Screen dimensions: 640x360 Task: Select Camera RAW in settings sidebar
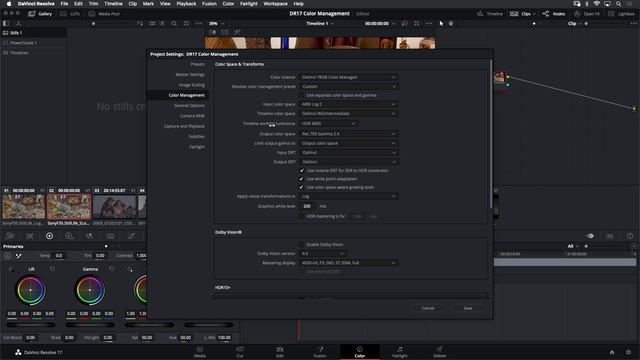pyautogui.click(x=193, y=116)
